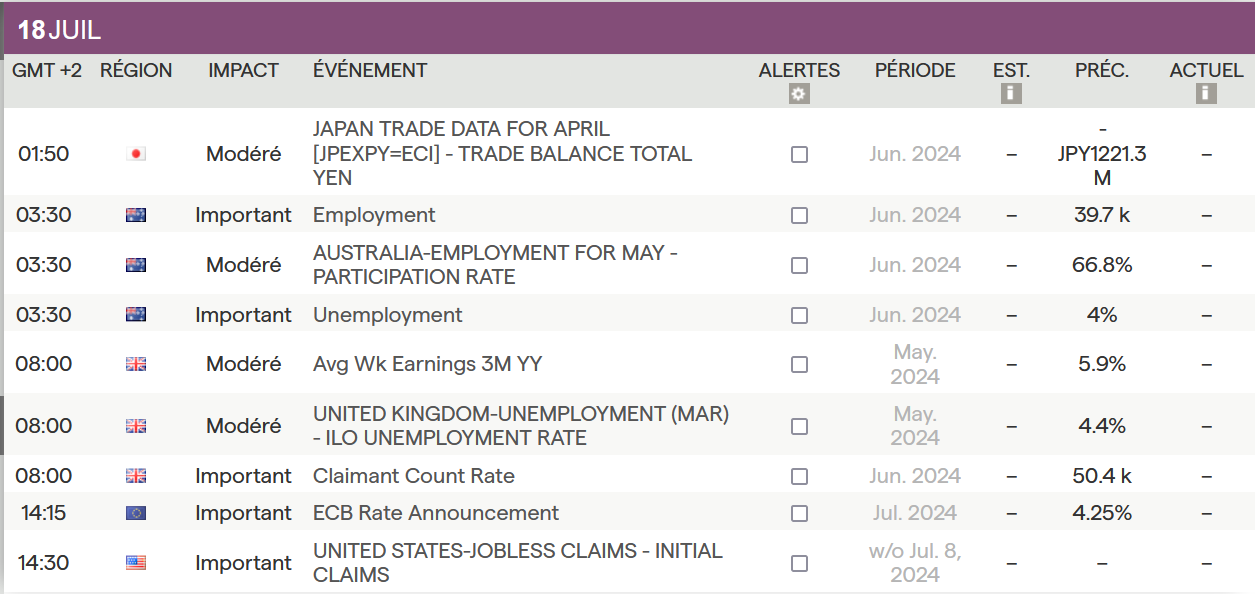Click the EST. info icon

pyautogui.click(x=1011, y=94)
